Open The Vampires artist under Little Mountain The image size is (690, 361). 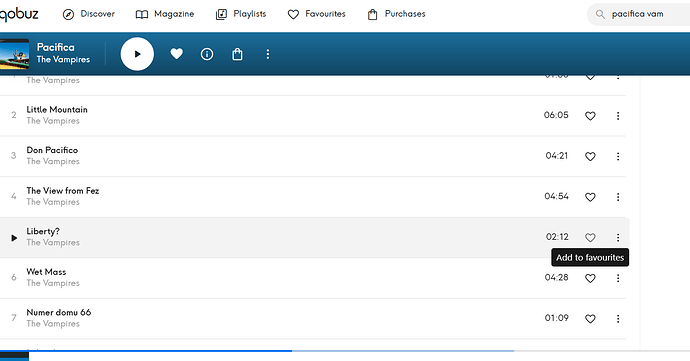click(53, 121)
